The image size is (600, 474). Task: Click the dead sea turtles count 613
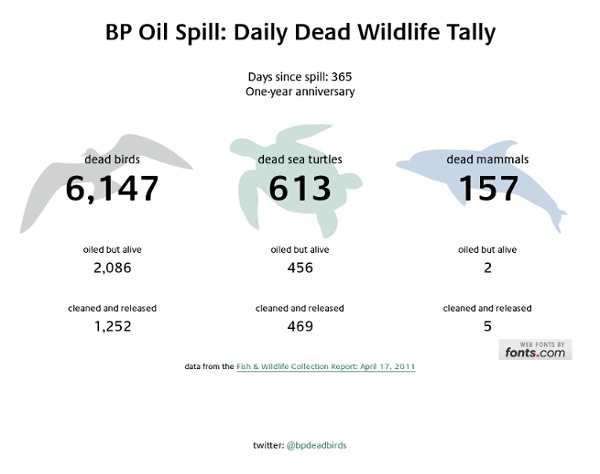coord(300,187)
